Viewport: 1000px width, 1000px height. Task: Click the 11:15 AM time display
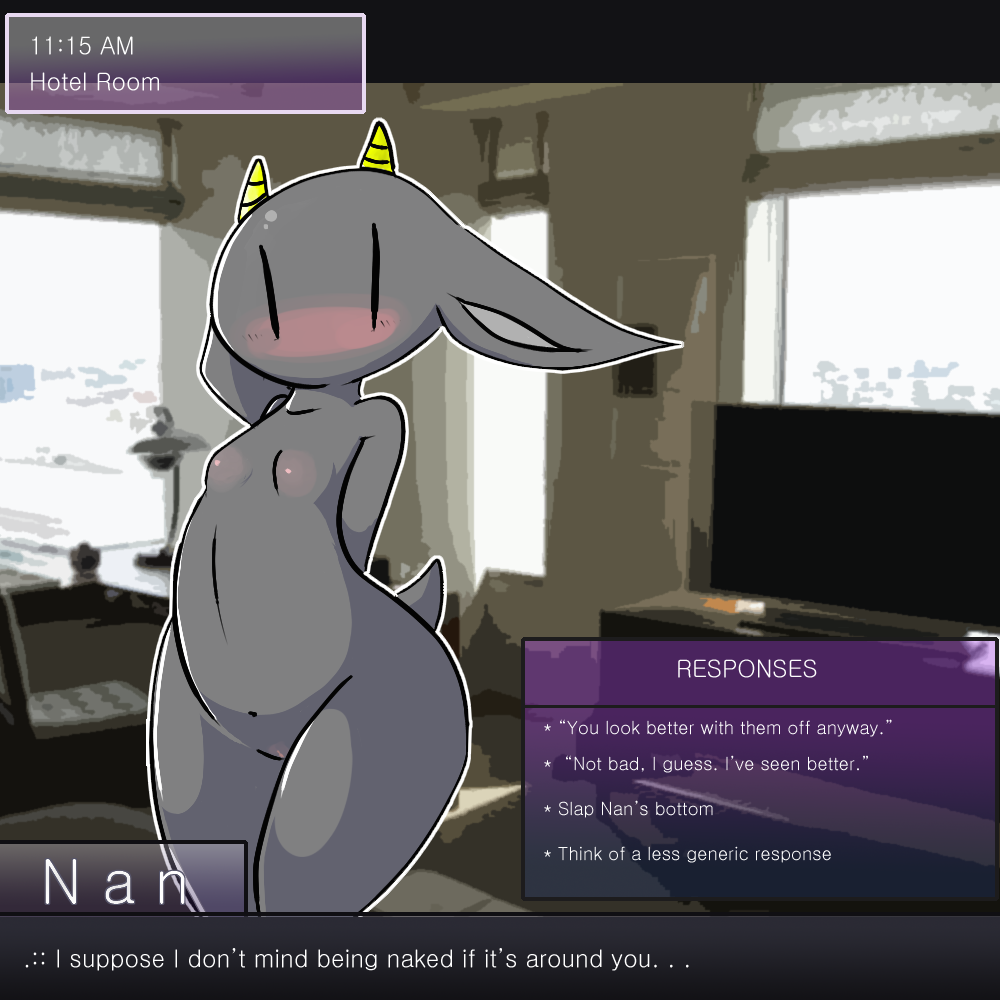(x=82, y=46)
